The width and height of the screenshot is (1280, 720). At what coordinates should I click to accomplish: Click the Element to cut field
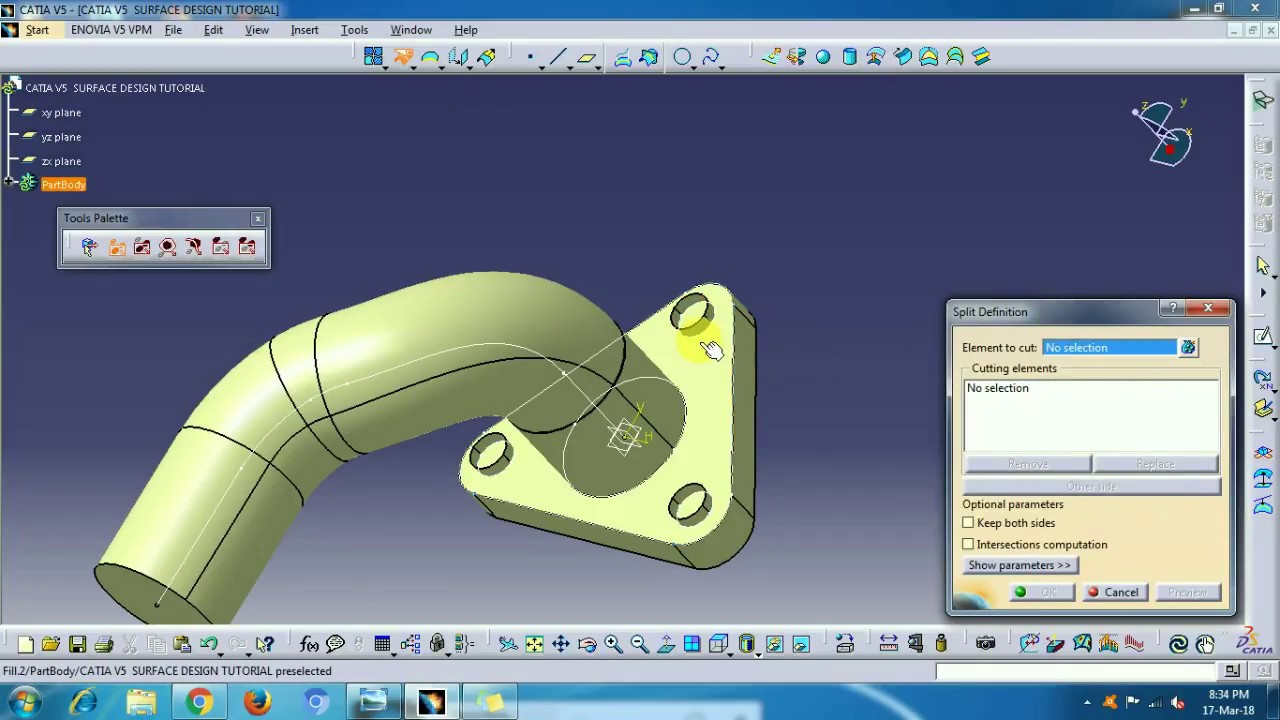click(x=1110, y=347)
